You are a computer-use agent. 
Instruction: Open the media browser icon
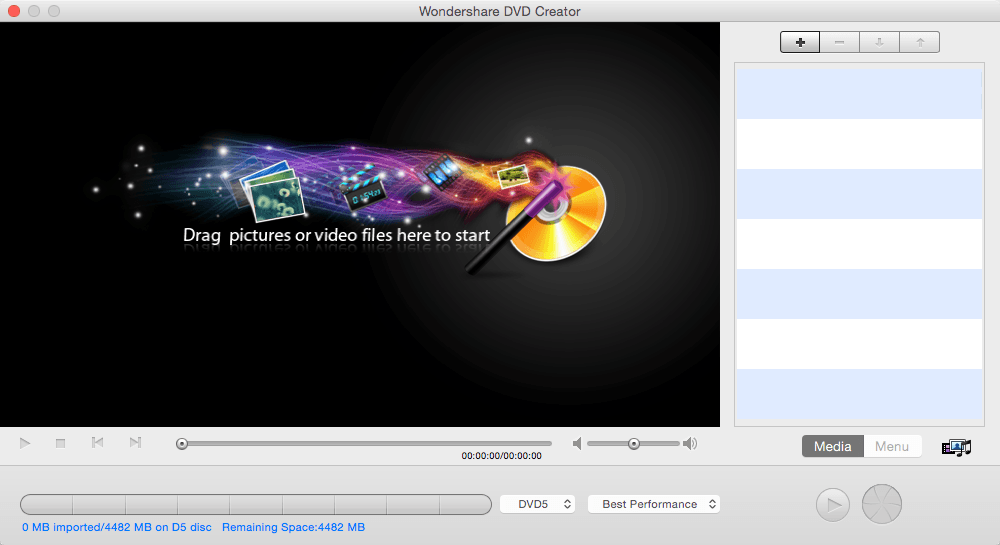coord(956,447)
